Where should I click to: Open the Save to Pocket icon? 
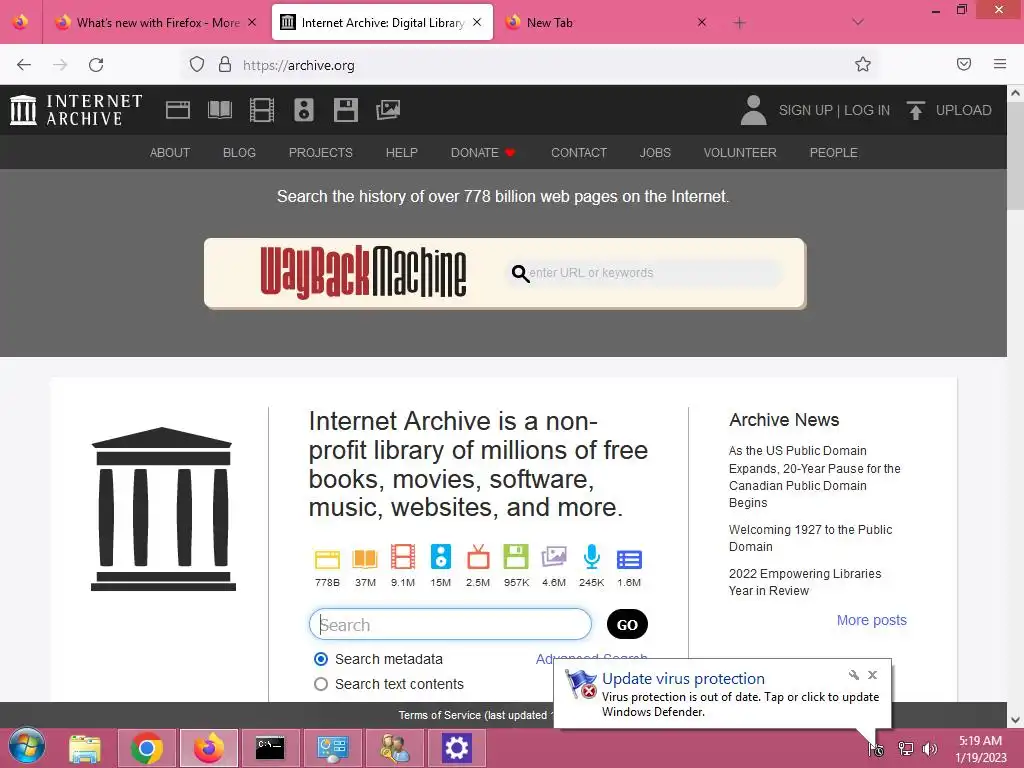pos(964,64)
